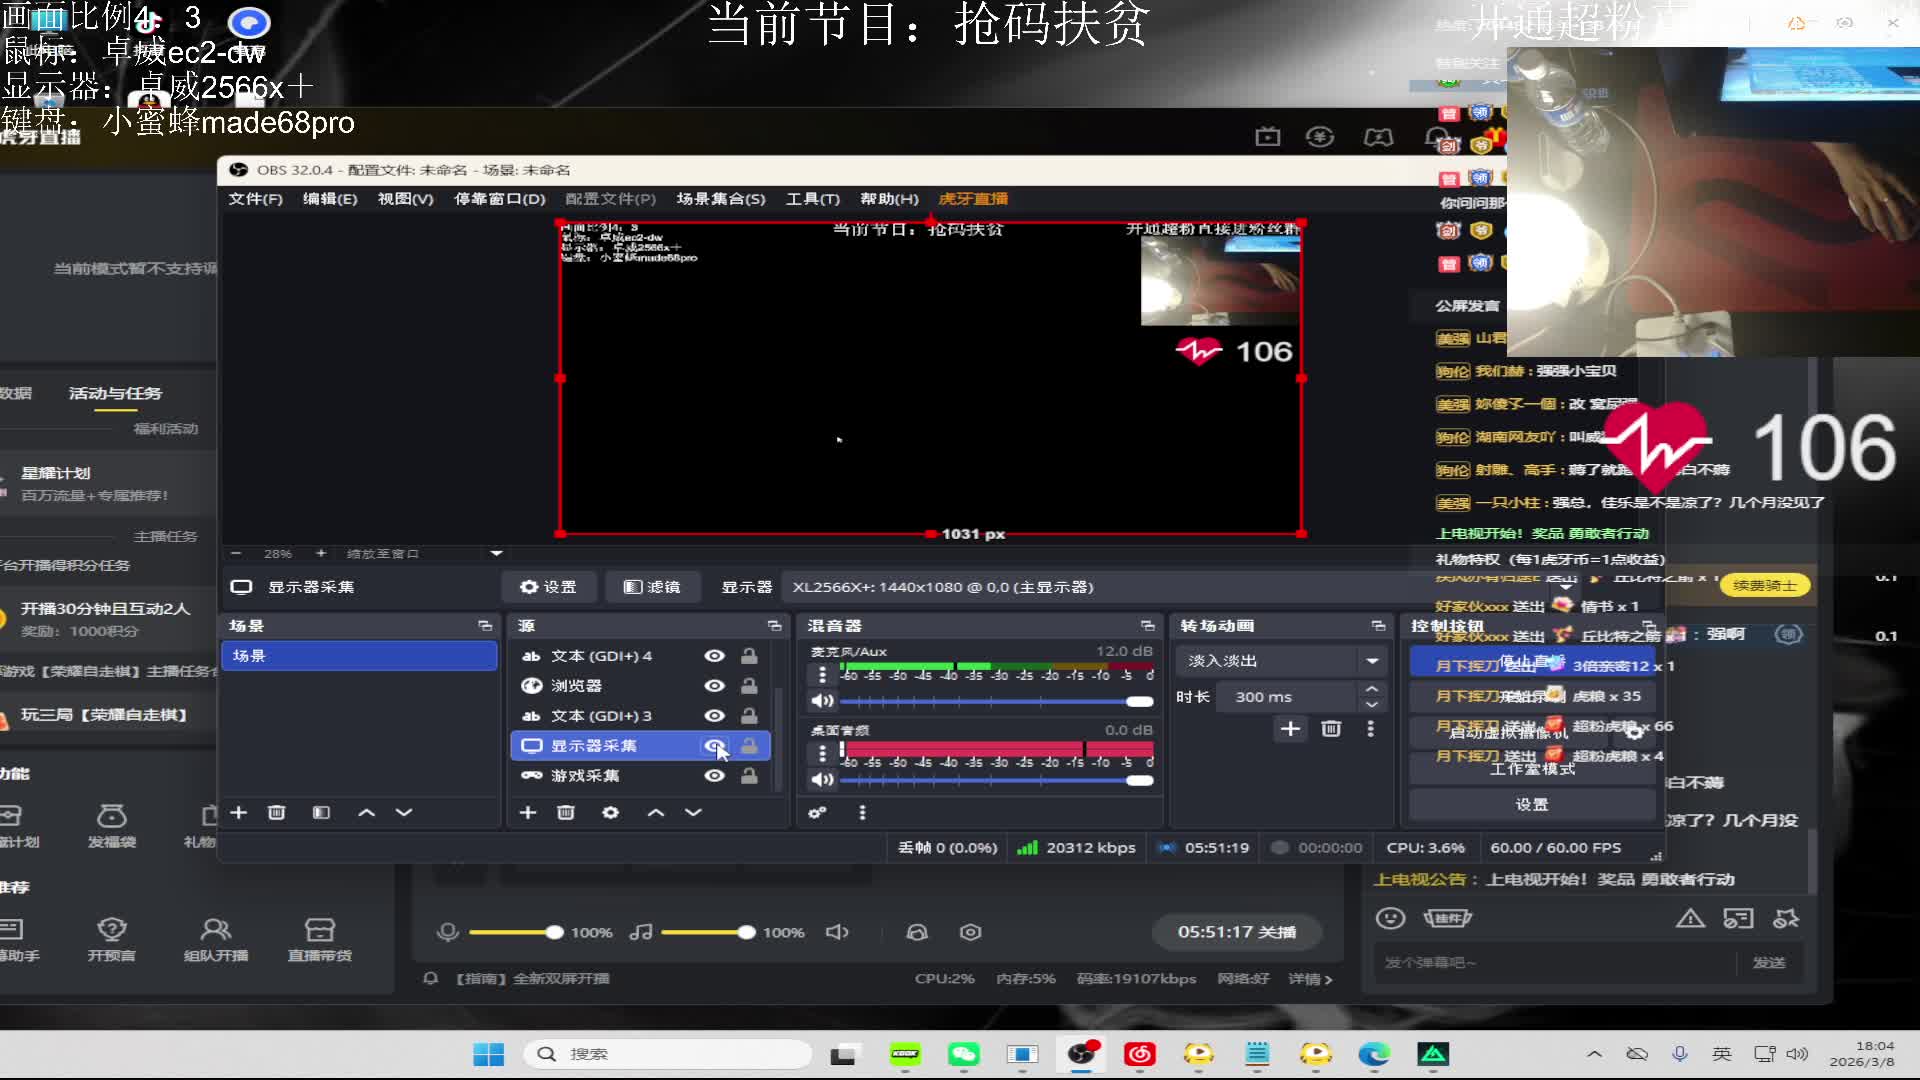Open source properties gear icon

[x=610, y=813]
